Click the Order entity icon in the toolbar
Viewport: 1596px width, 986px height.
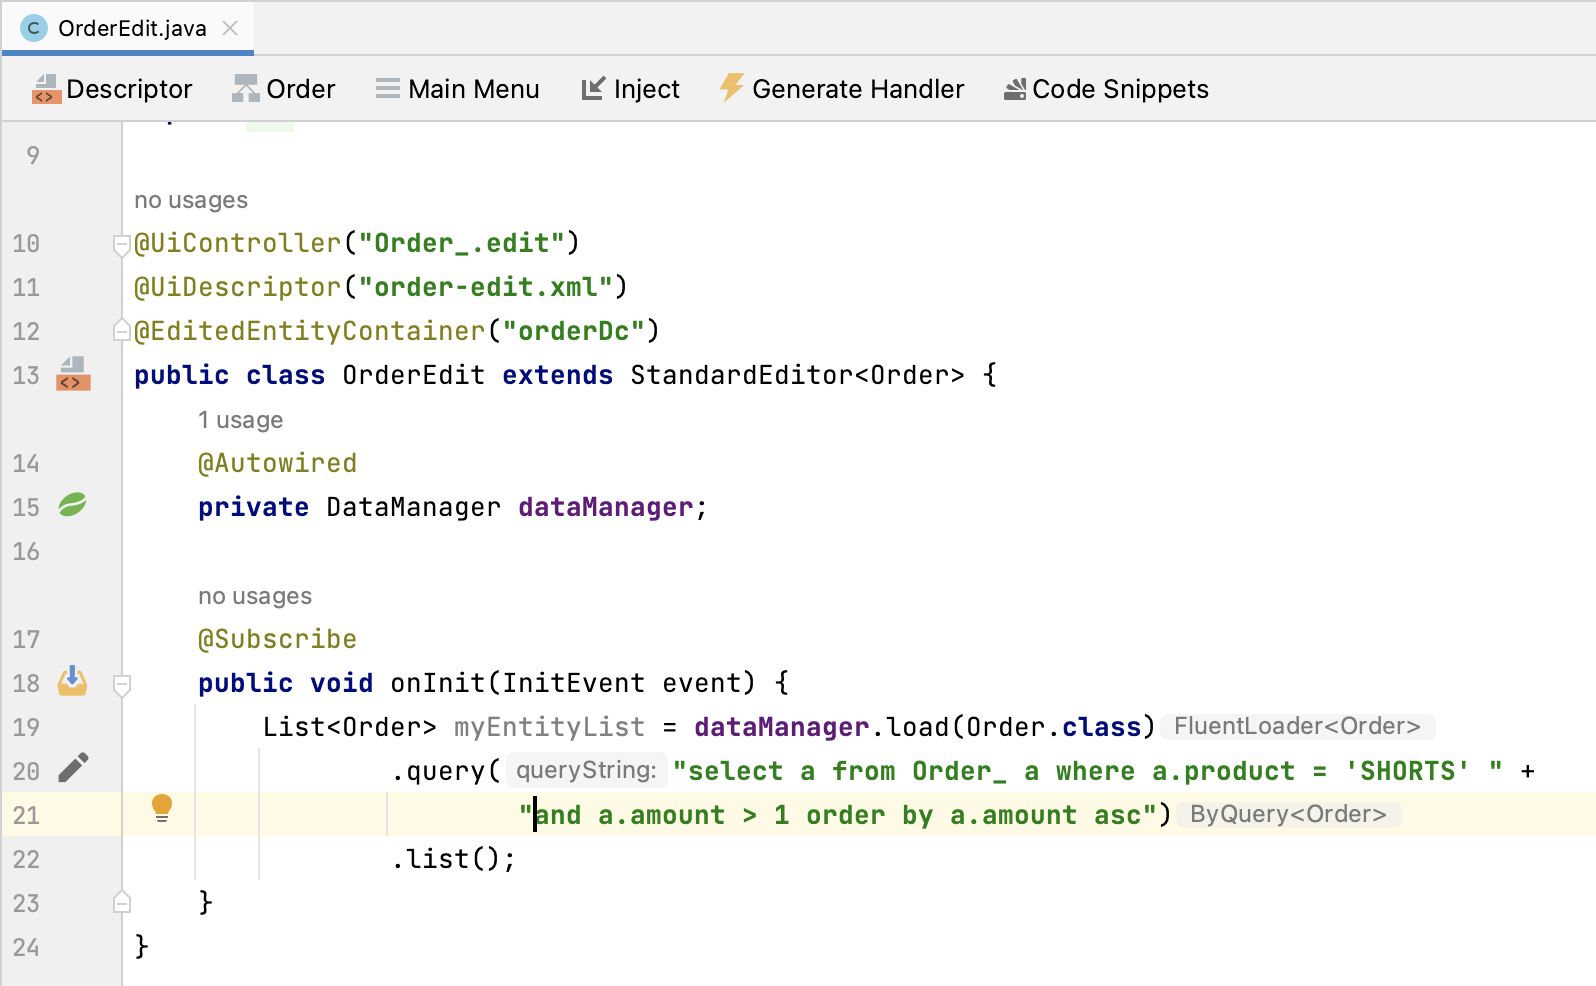tap(245, 89)
